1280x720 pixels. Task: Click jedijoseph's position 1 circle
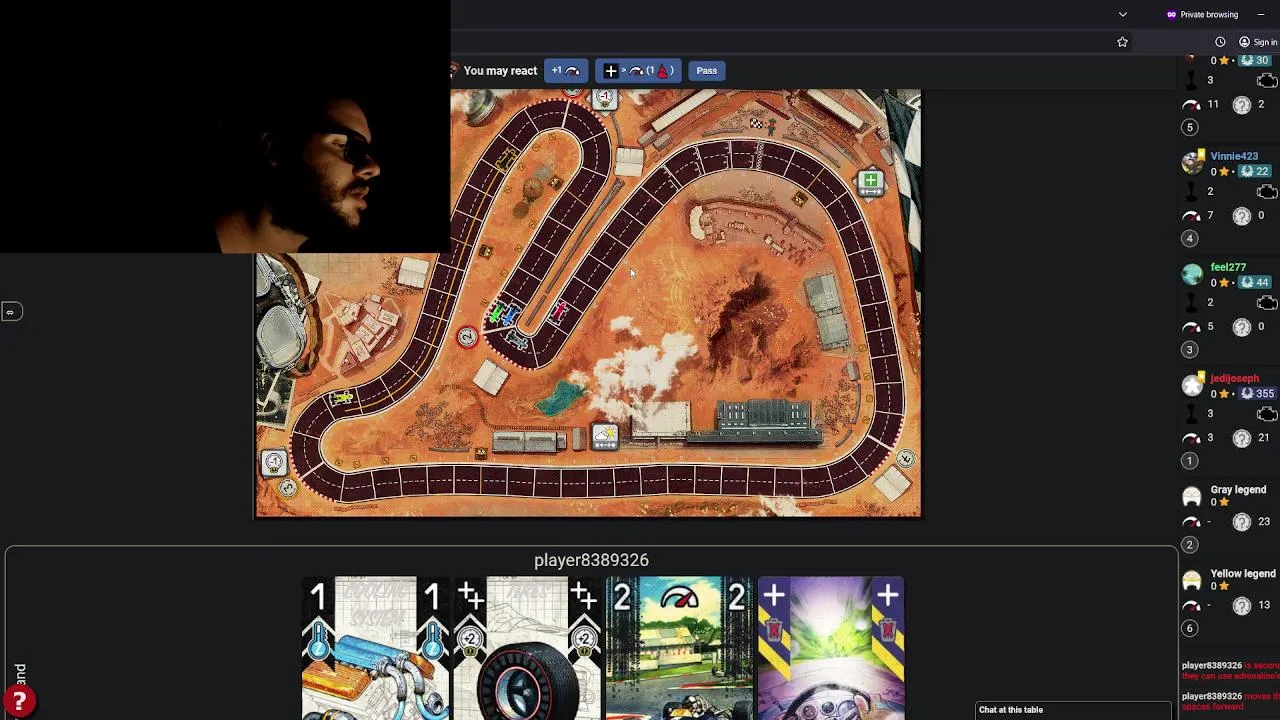pos(1189,461)
